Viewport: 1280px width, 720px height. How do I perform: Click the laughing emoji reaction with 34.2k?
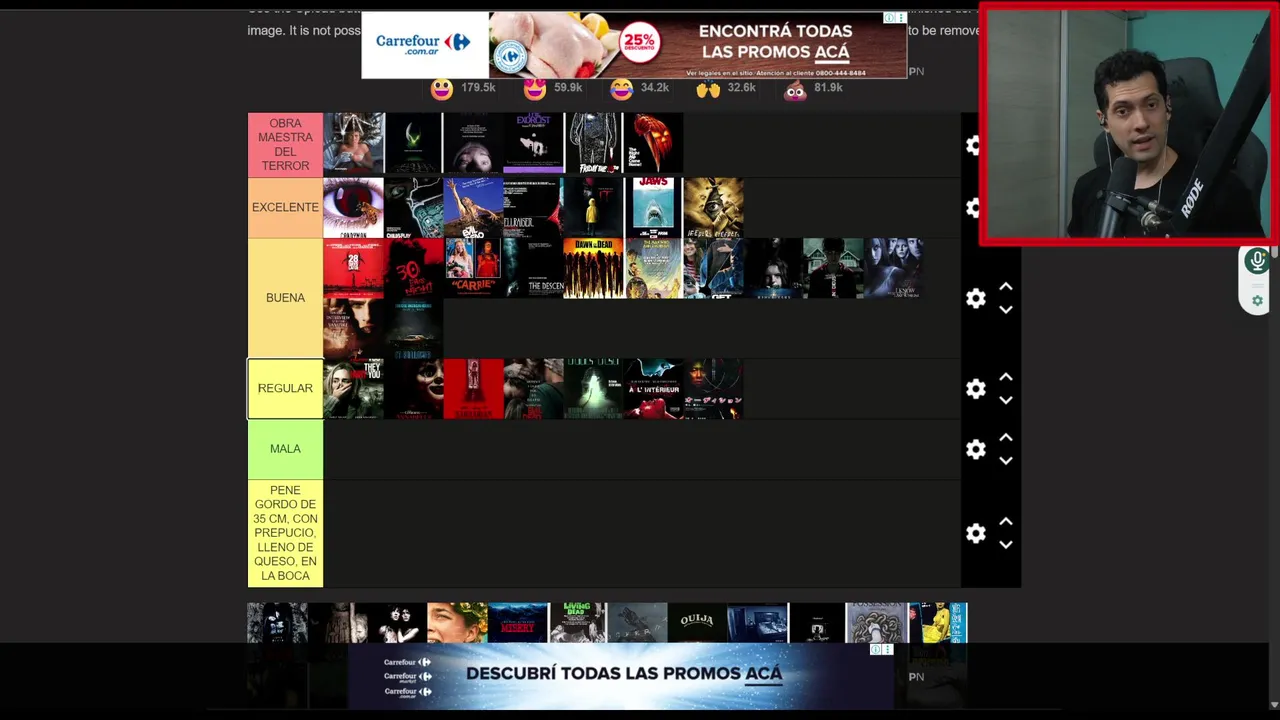pos(622,89)
